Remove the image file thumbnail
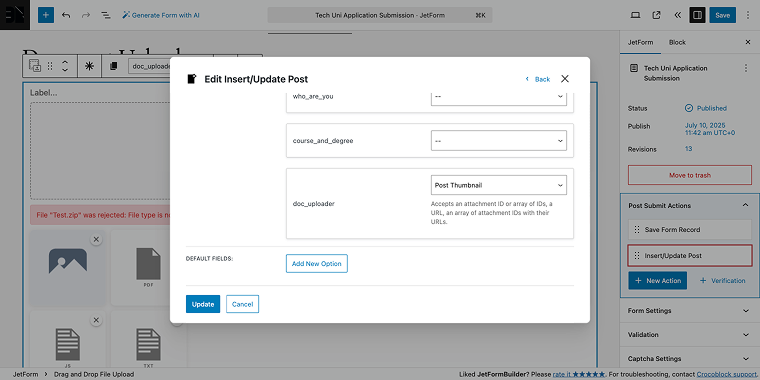 96,239
